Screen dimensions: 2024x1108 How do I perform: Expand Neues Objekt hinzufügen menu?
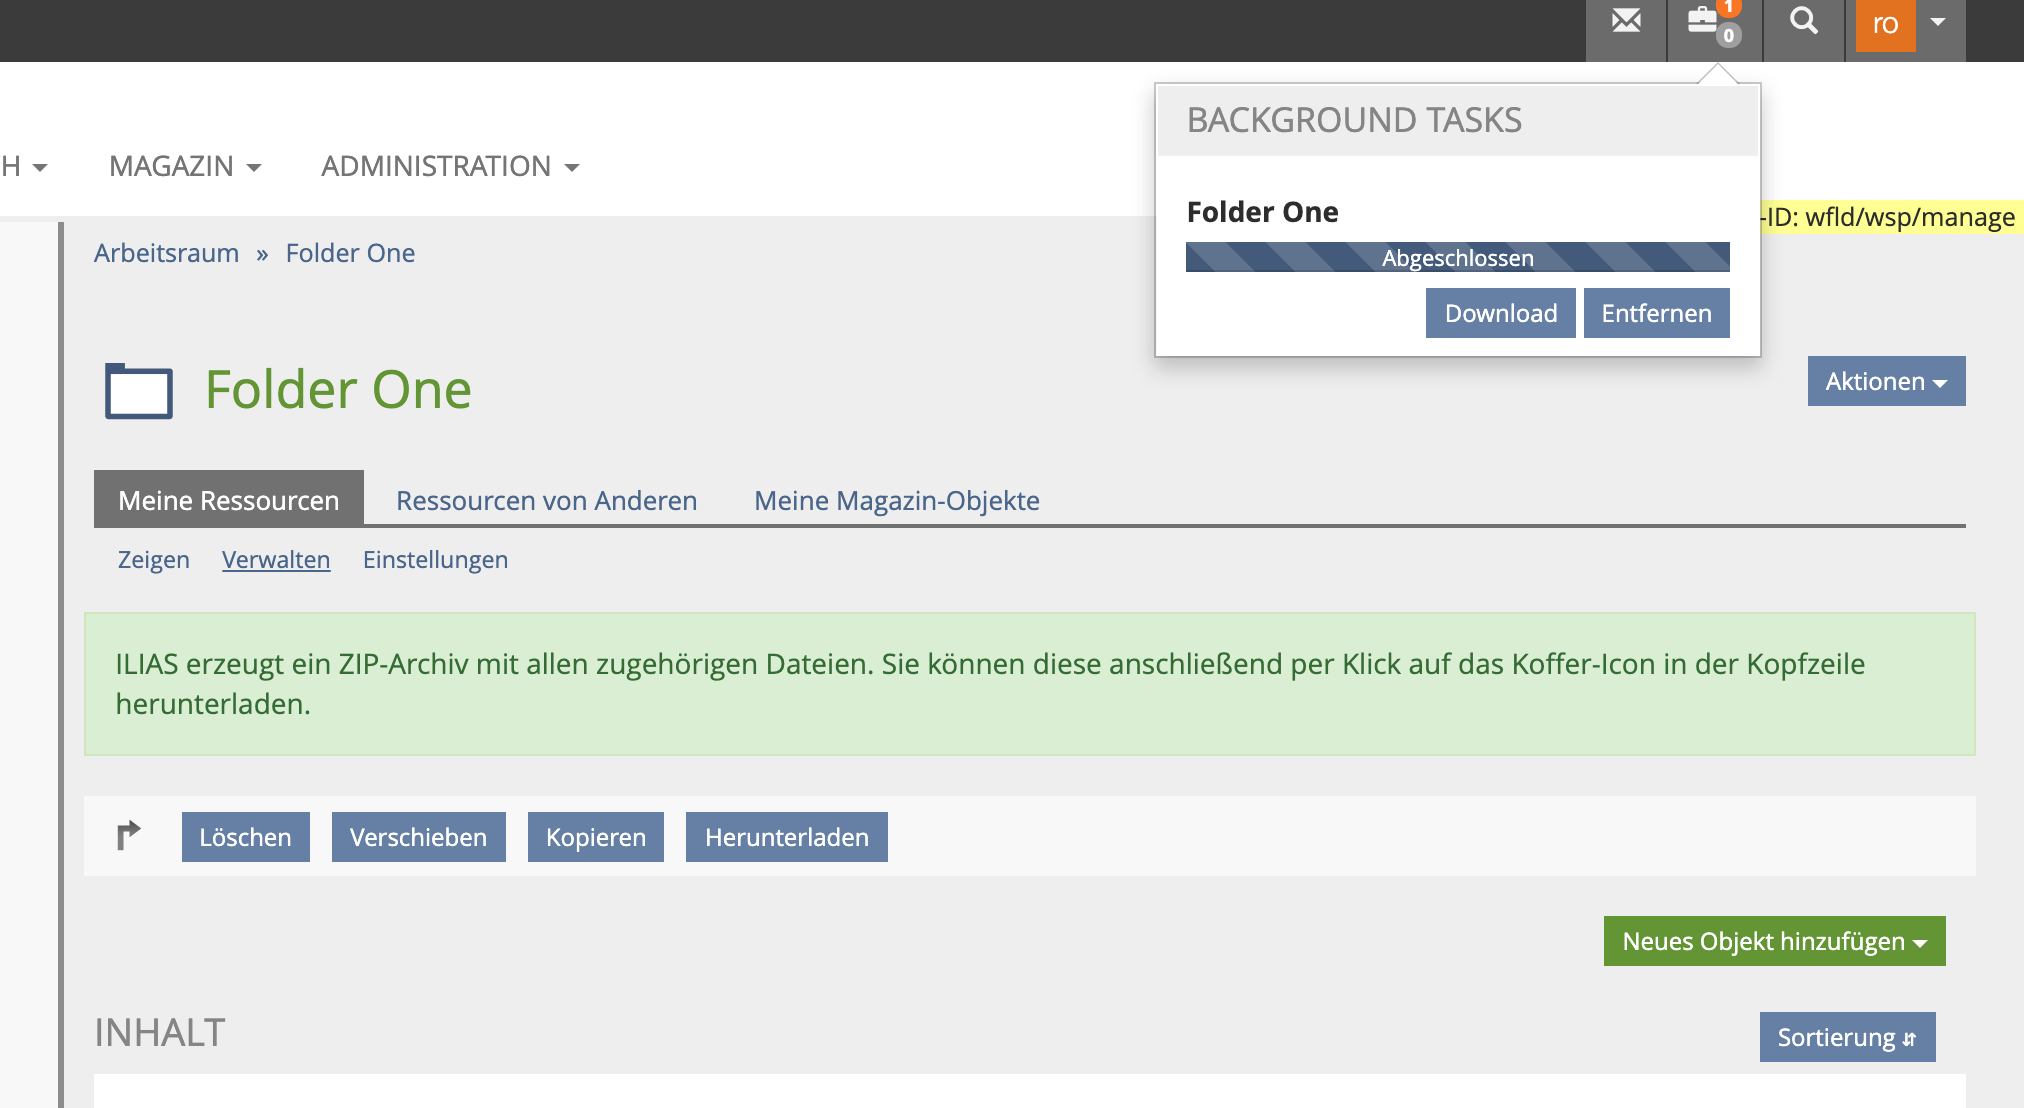[x=1773, y=941]
